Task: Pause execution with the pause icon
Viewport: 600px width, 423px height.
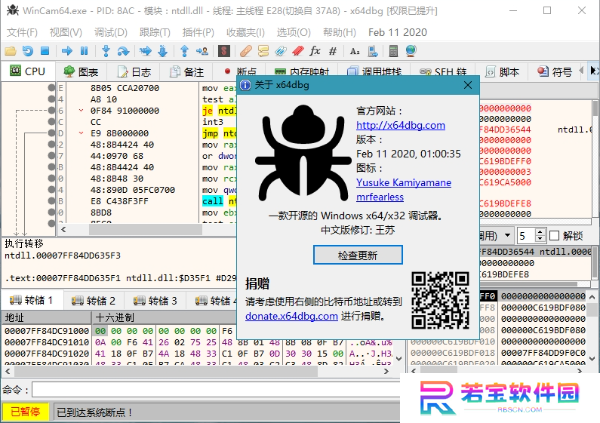Action: (x=84, y=51)
